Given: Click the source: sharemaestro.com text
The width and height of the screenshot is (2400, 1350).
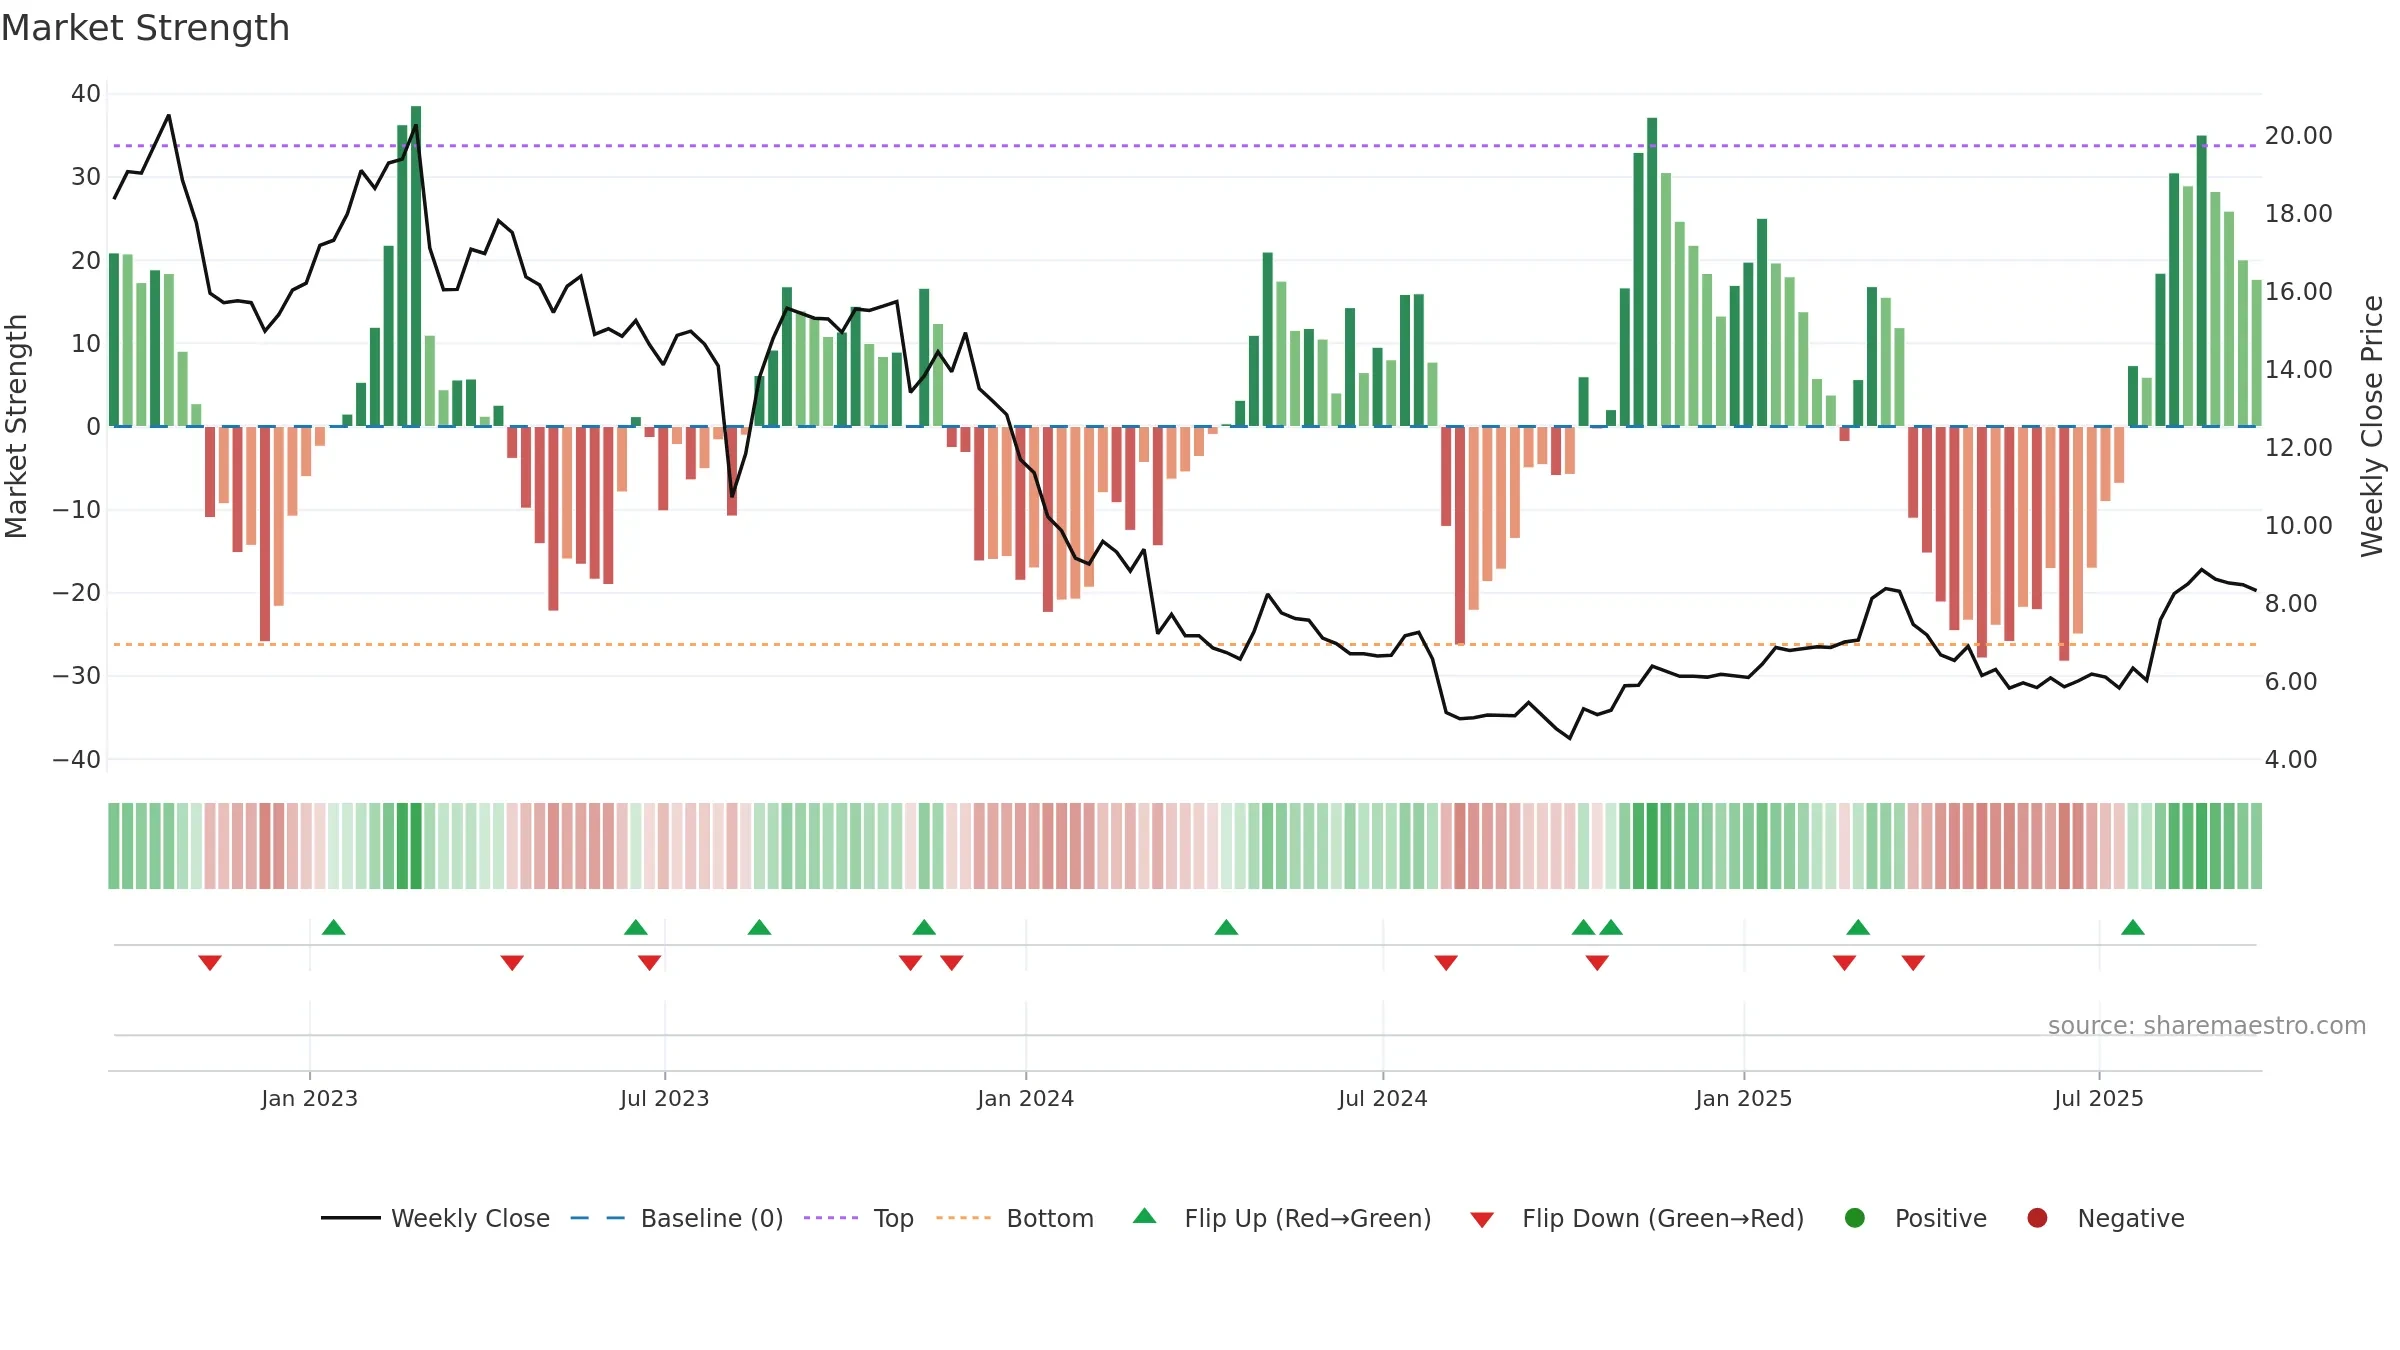Looking at the screenshot, I should [2207, 1026].
